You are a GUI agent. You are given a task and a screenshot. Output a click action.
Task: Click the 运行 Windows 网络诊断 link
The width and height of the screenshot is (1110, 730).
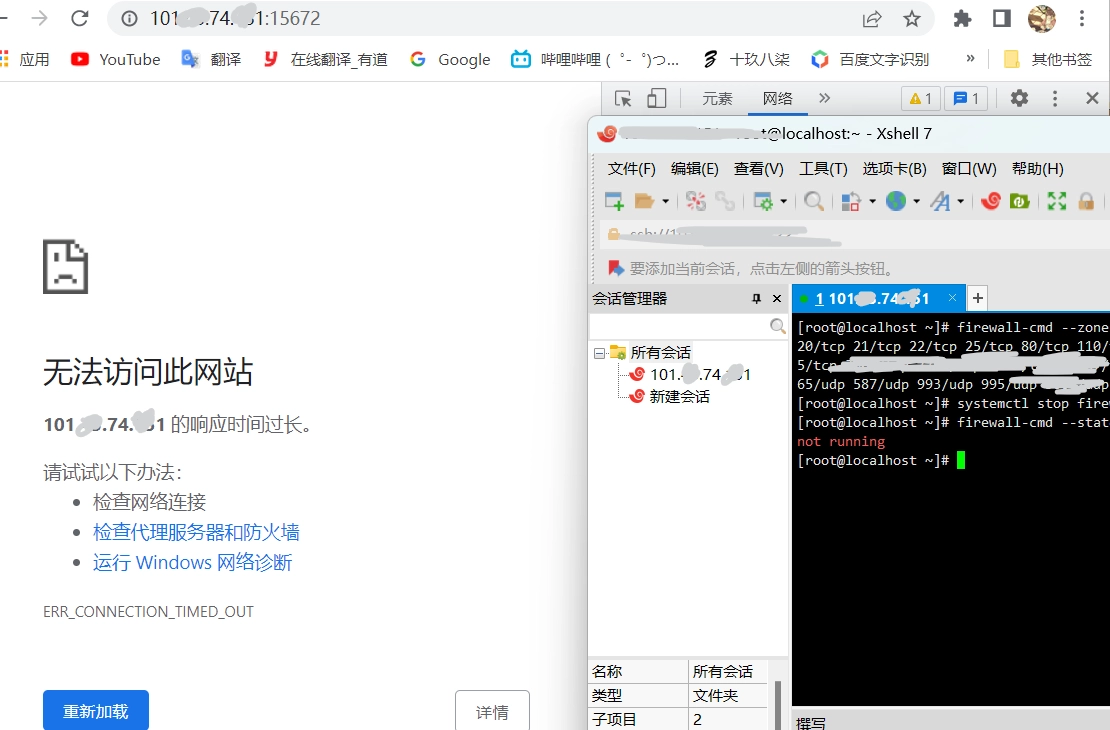click(192, 563)
